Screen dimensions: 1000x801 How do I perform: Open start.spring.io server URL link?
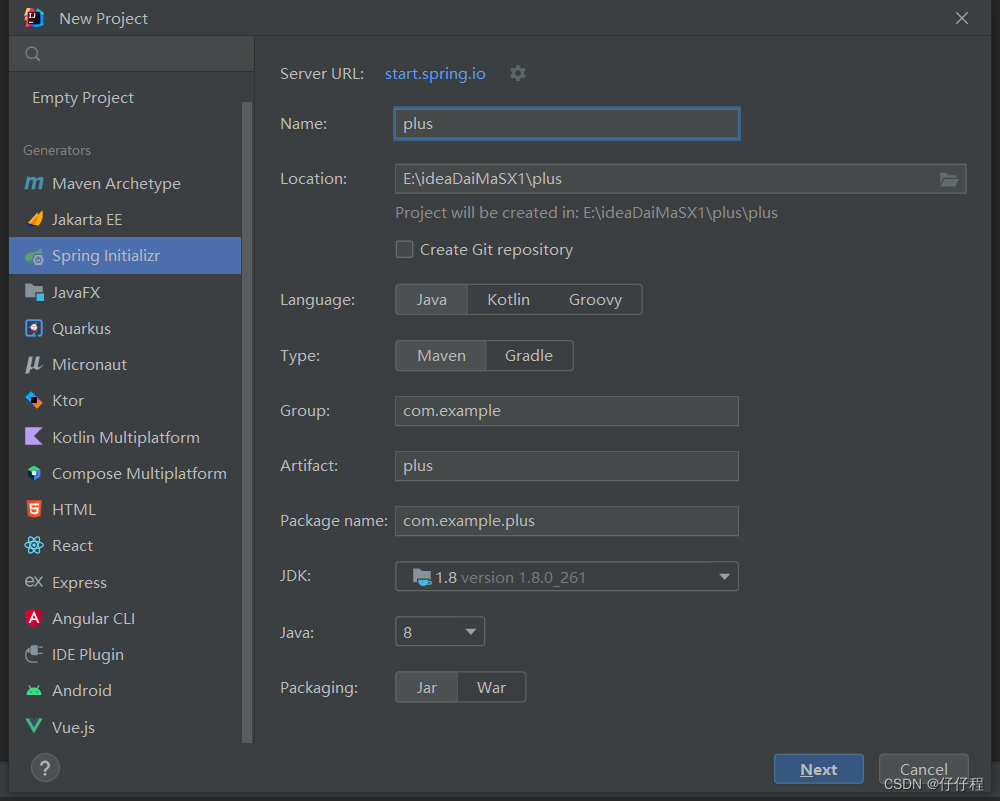click(435, 73)
